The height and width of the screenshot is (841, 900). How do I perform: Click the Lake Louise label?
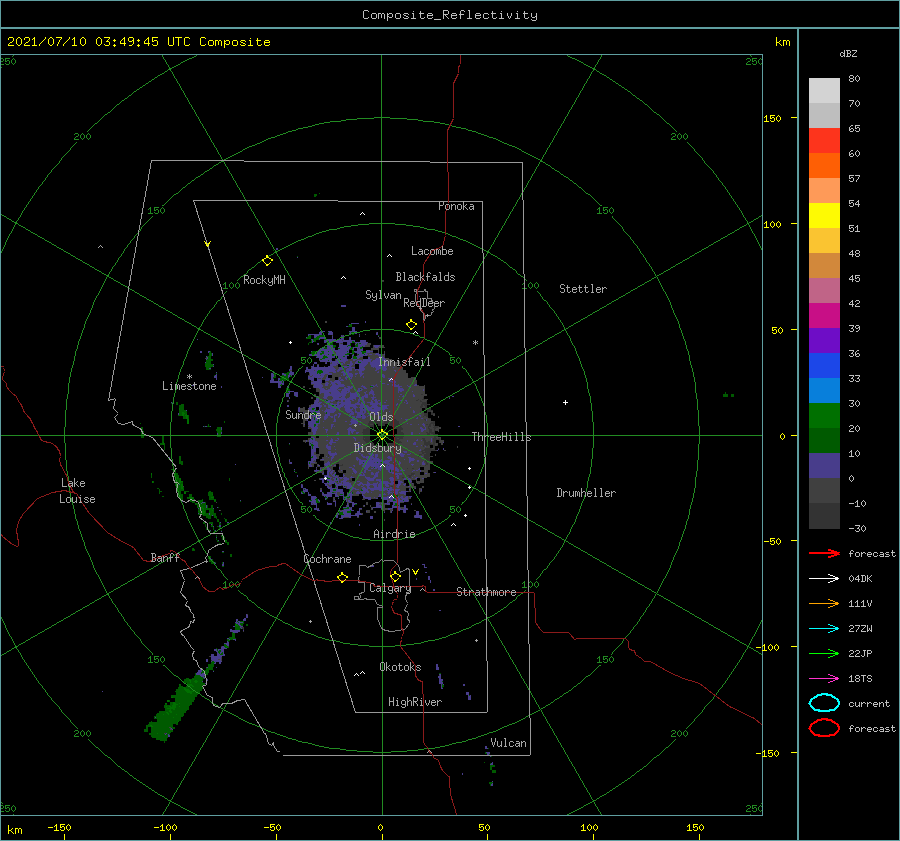tap(77, 491)
